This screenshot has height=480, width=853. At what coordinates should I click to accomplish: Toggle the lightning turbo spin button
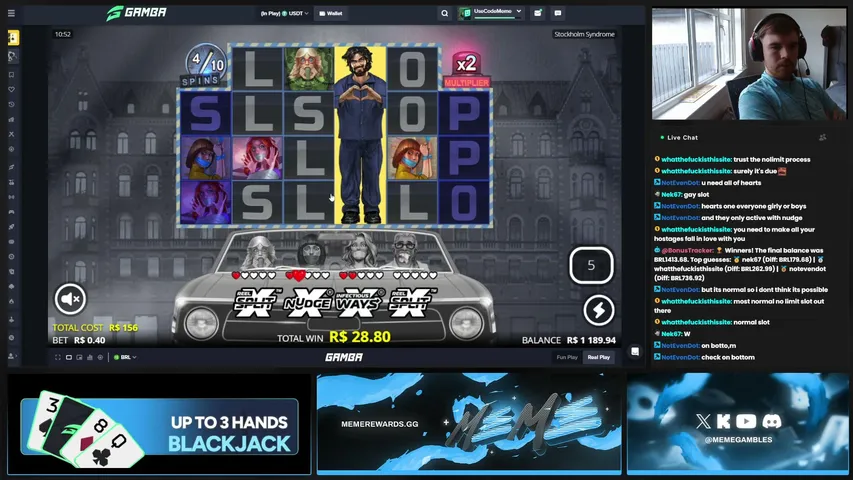pos(598,310)
